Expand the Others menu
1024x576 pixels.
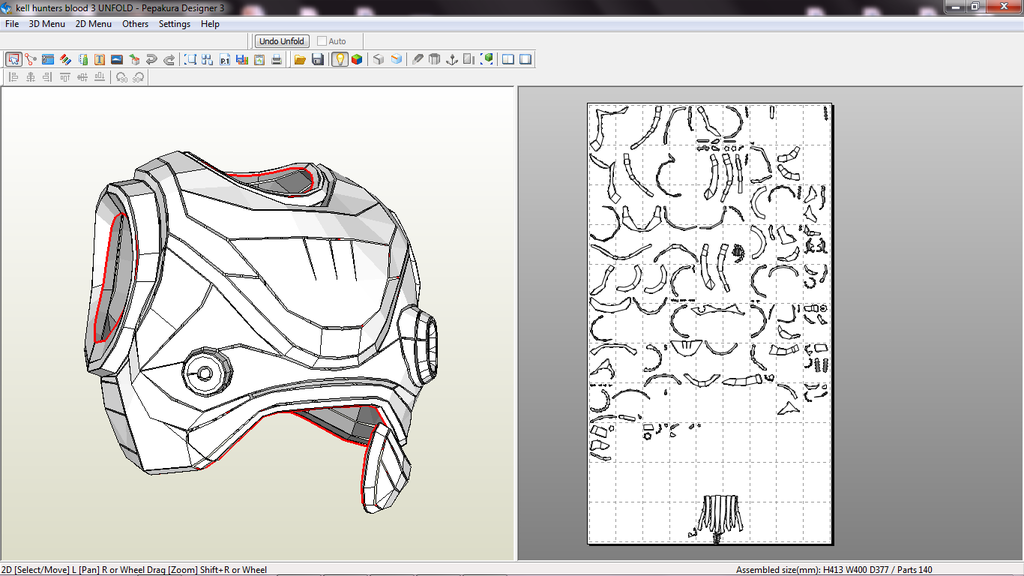[x=135, y=24]
